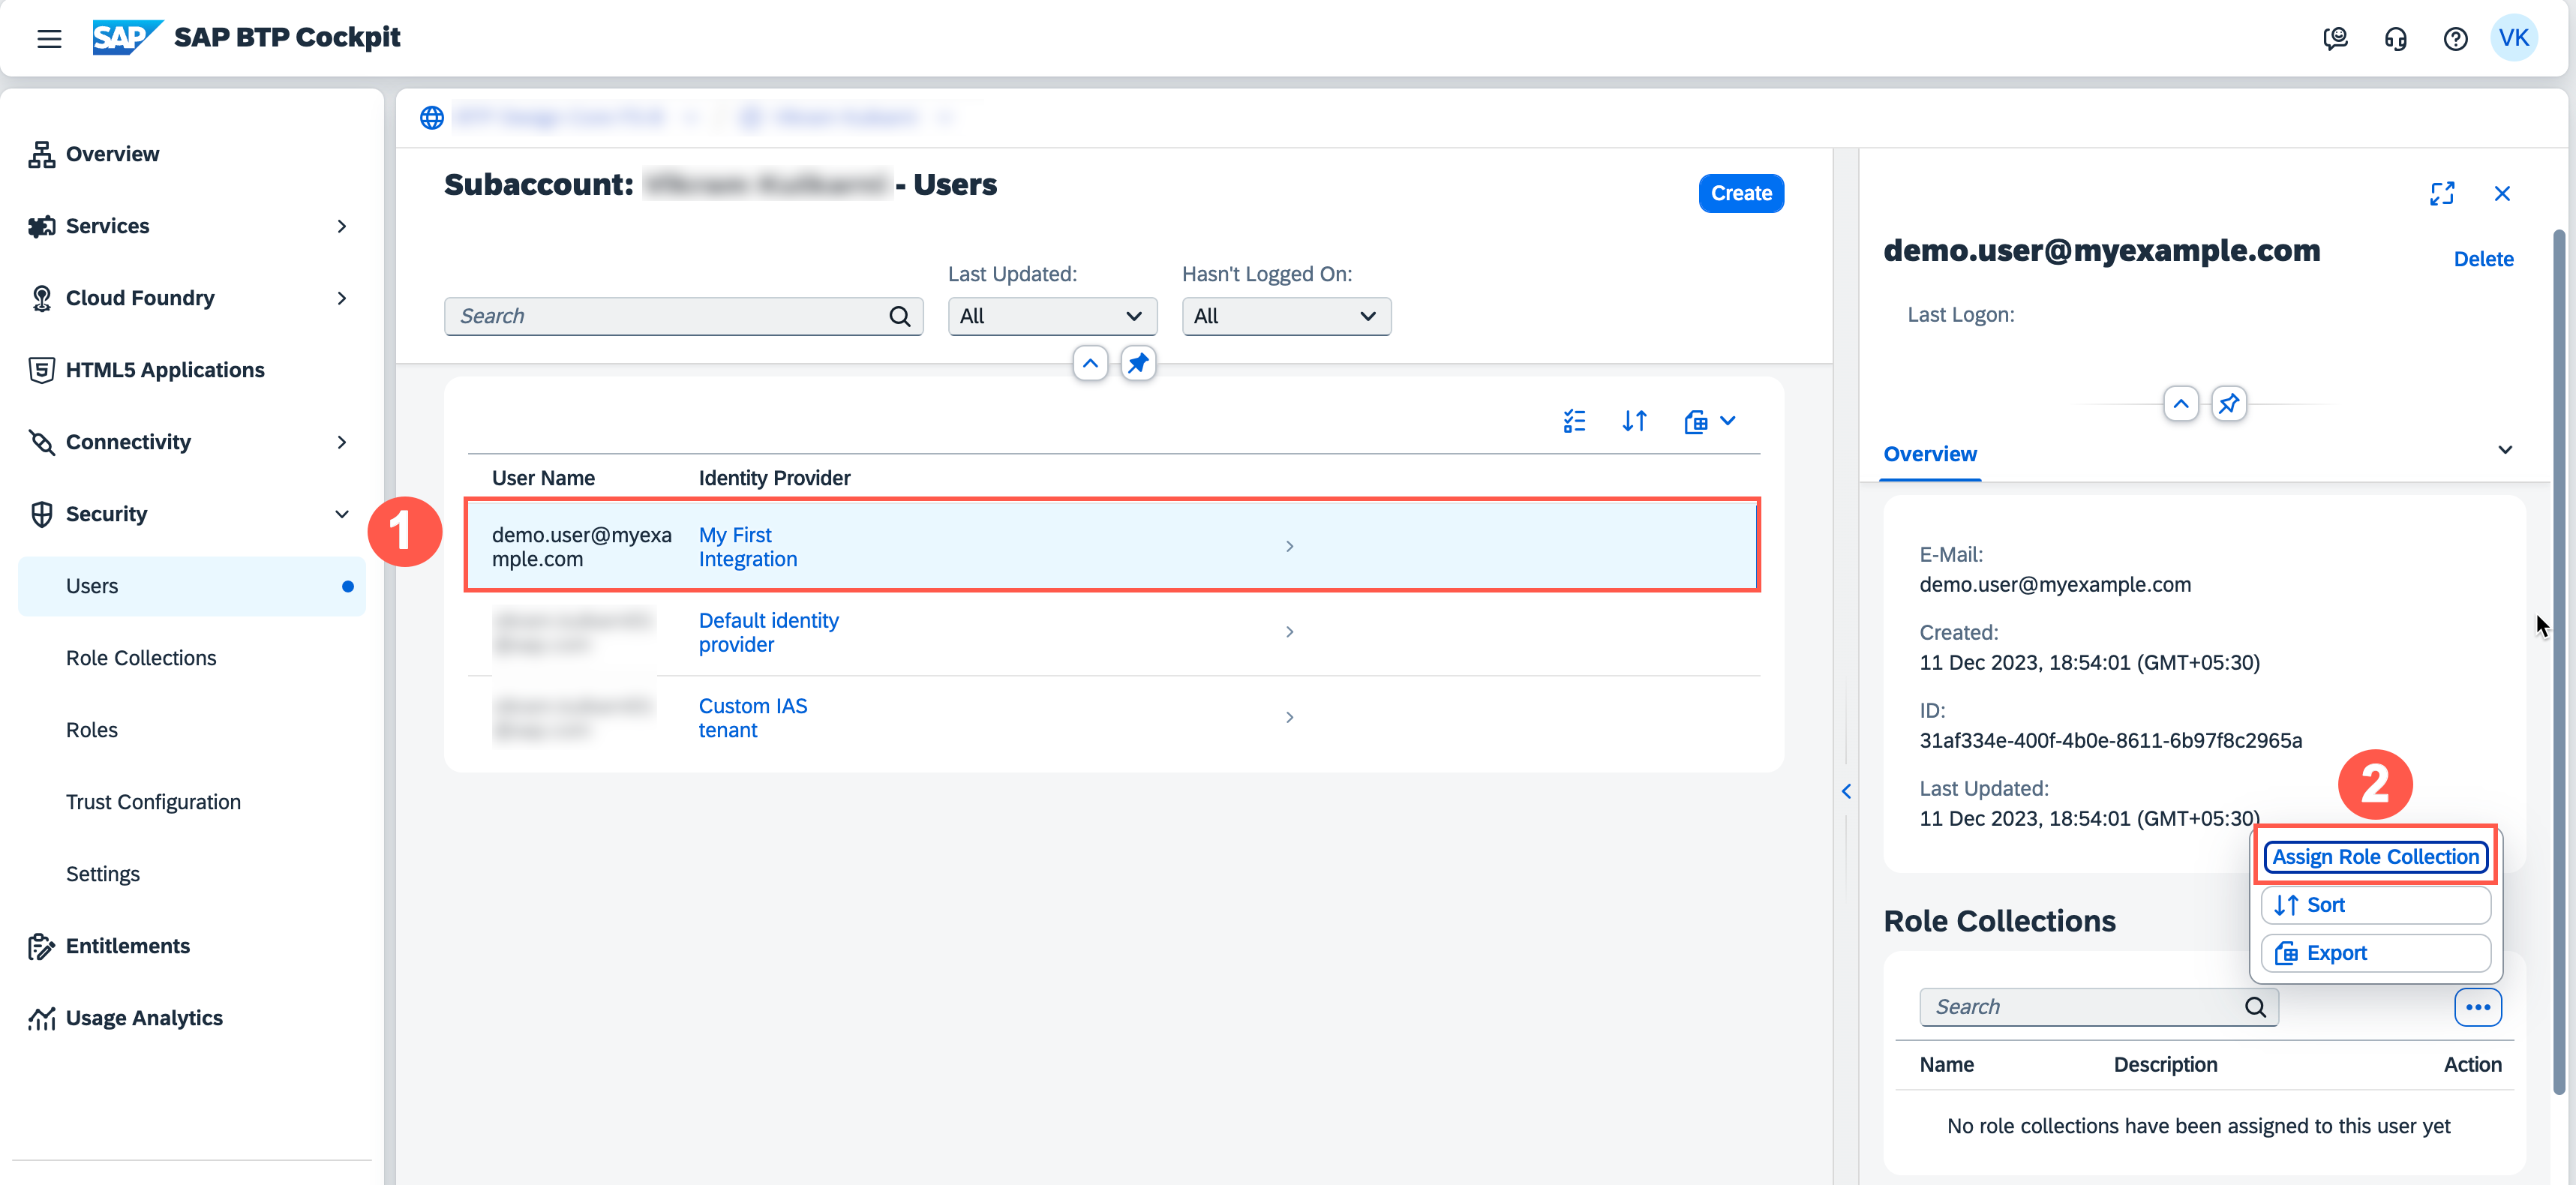Select Roles under Security
Screen dimensions: 2576x1185
[92, 730]
